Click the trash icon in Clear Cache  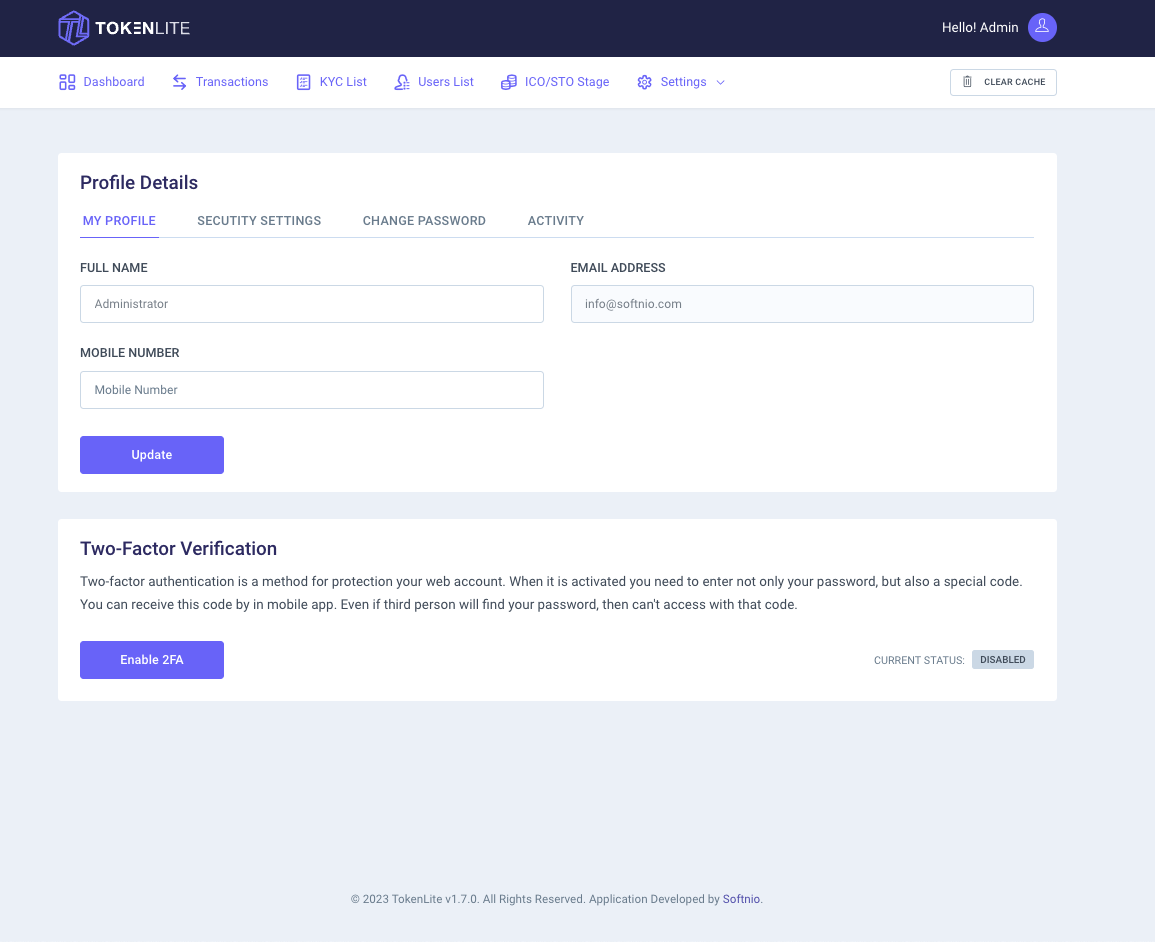pos(967,82)
